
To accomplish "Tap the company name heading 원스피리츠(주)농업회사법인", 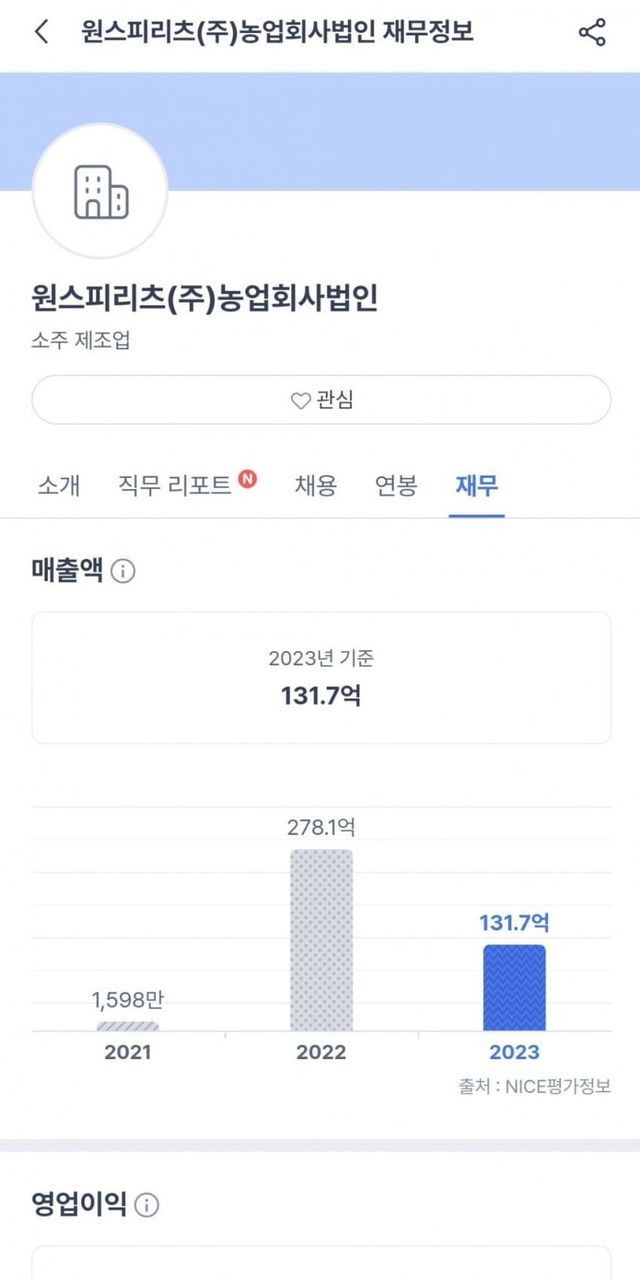I will point(205,298).
